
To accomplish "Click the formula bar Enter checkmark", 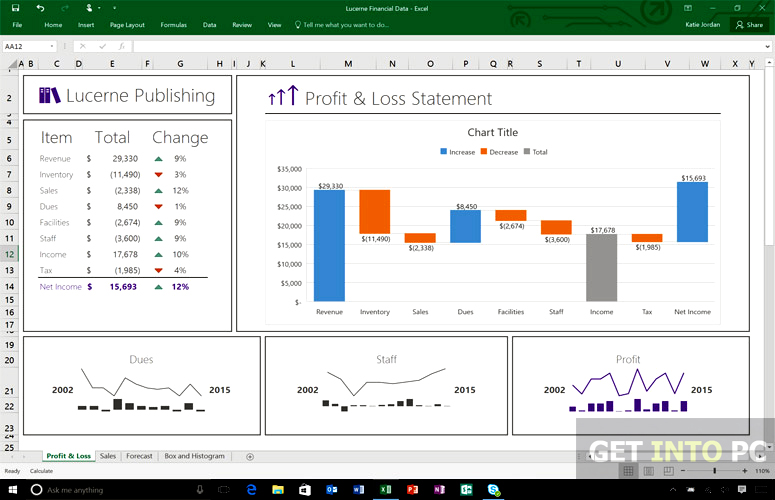I will click(102, 46).
